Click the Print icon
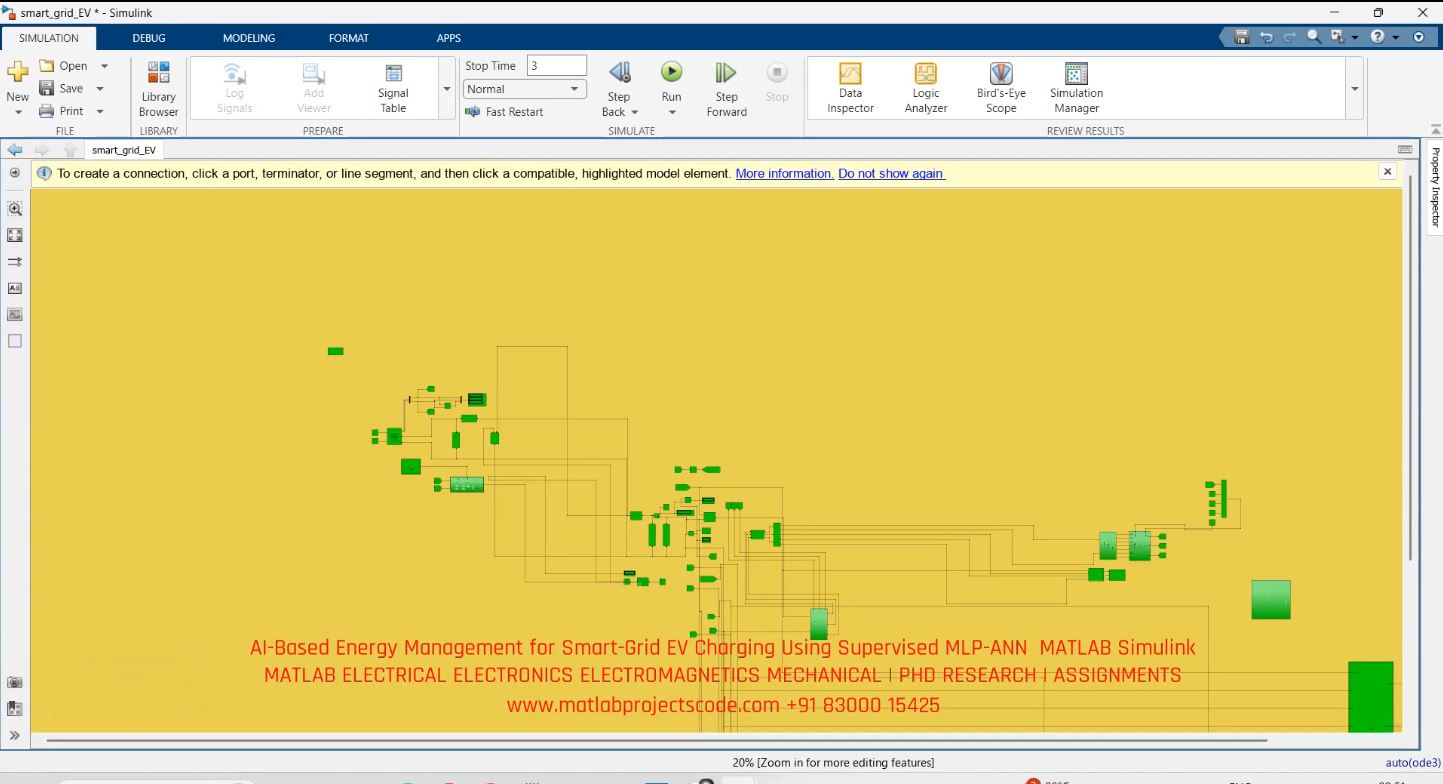Screen dimensions: 1443x784 click(46, 111)
